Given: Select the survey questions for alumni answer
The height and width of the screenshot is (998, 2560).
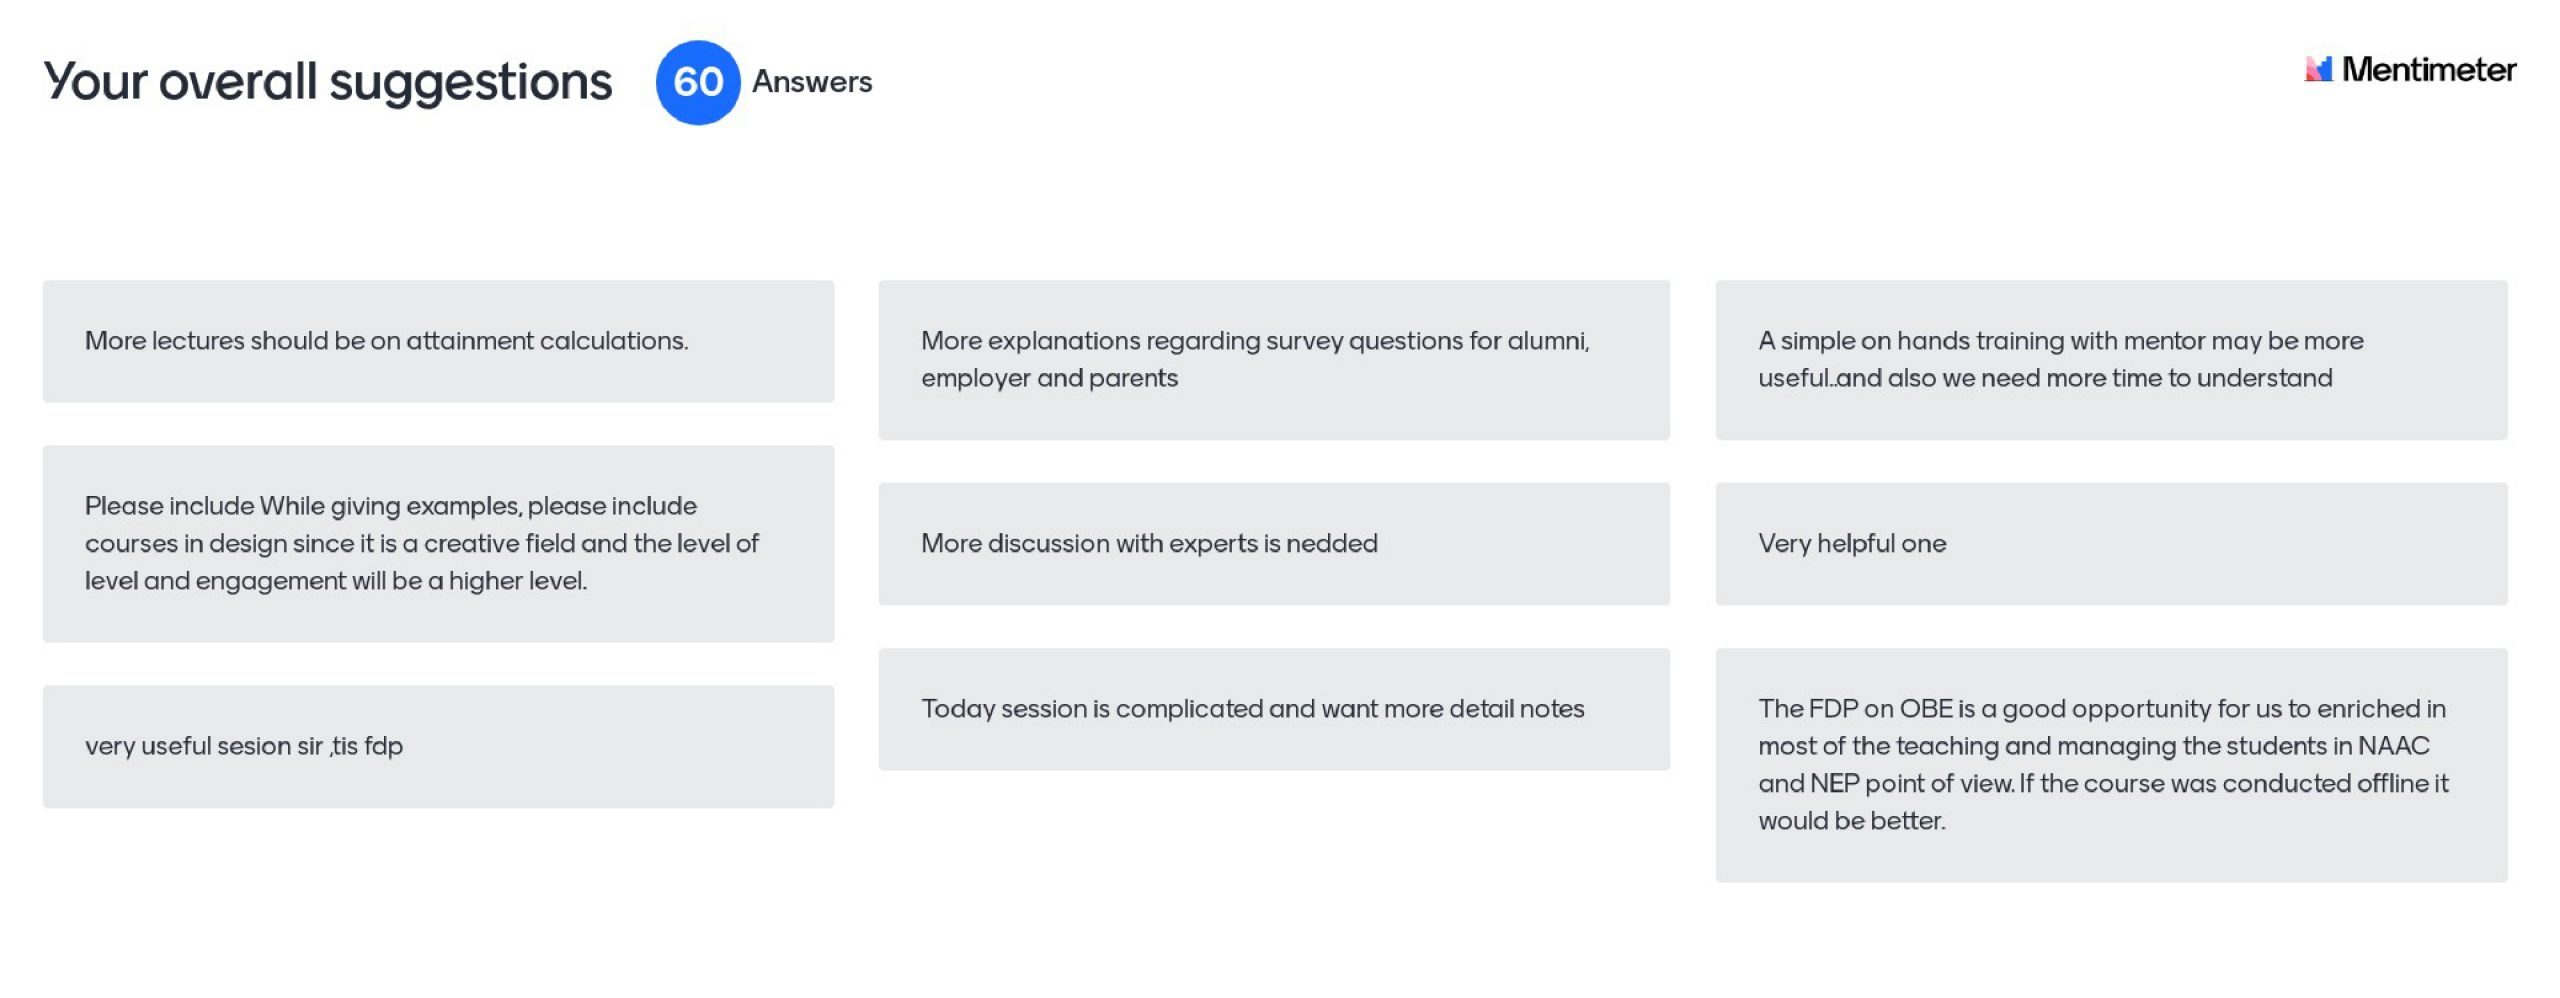Looking at the screenshot, I should (x=1273, y=359).
